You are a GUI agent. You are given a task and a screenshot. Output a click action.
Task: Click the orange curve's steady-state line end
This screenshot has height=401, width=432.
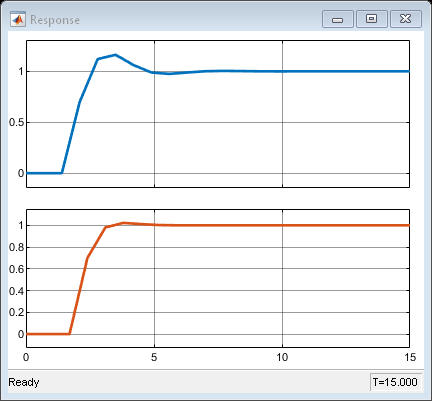click(x=407, y=225)
